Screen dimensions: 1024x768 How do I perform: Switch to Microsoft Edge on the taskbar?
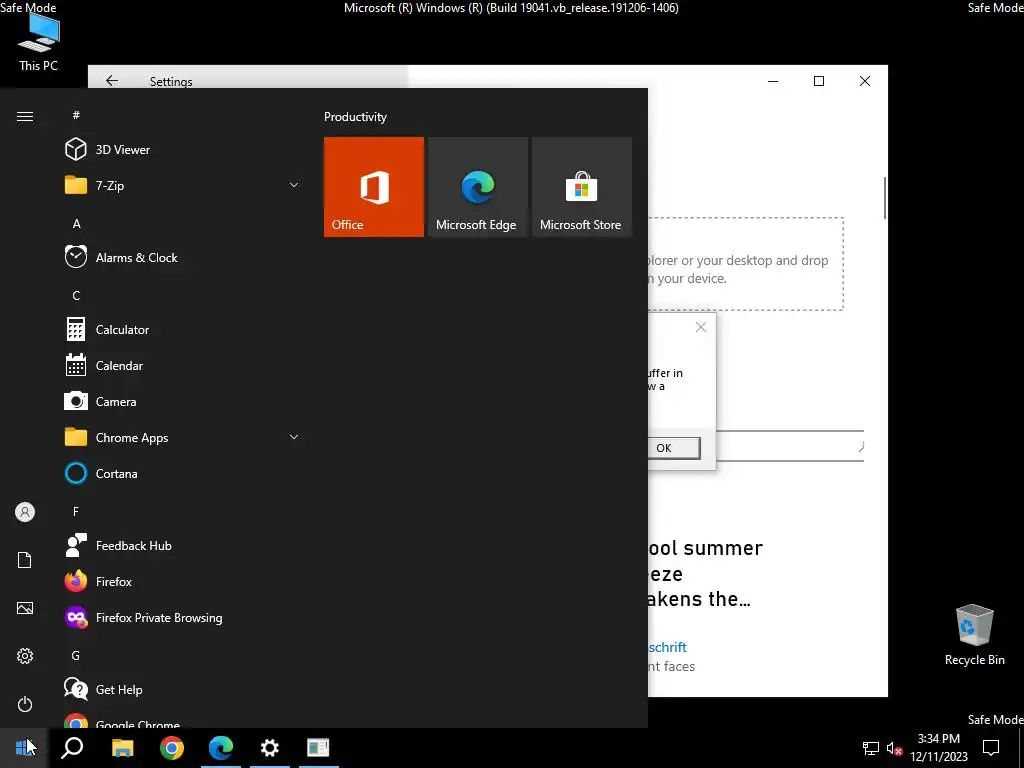pyautogui.click(x=221, y=748)
